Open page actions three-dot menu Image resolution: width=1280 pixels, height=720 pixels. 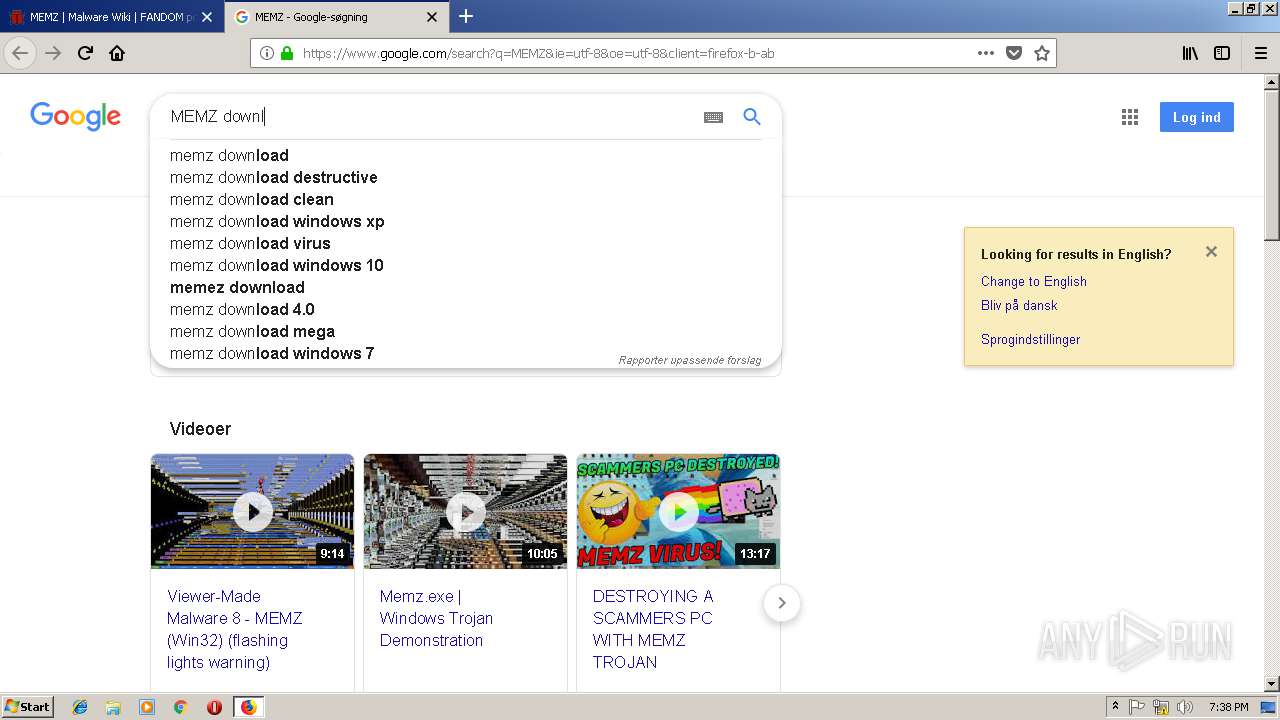pos(986,53)
